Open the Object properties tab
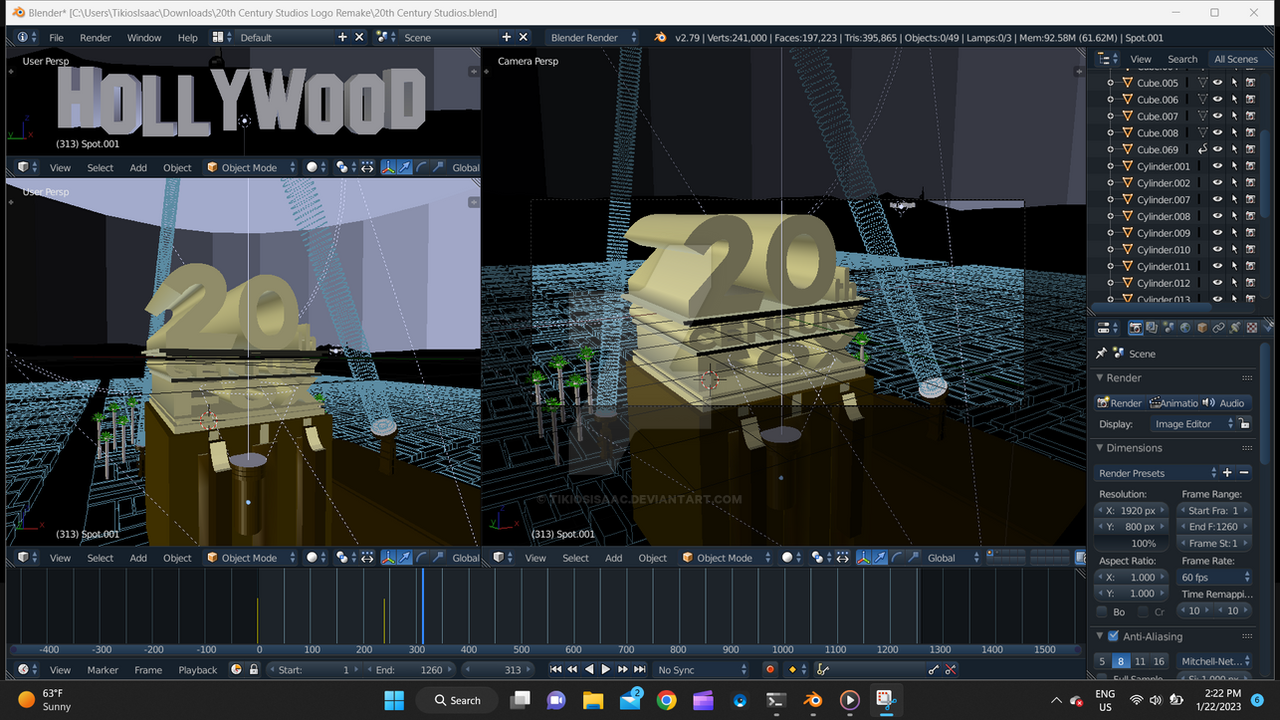This screenshot has width=1280, height=720. [1202, 327]
